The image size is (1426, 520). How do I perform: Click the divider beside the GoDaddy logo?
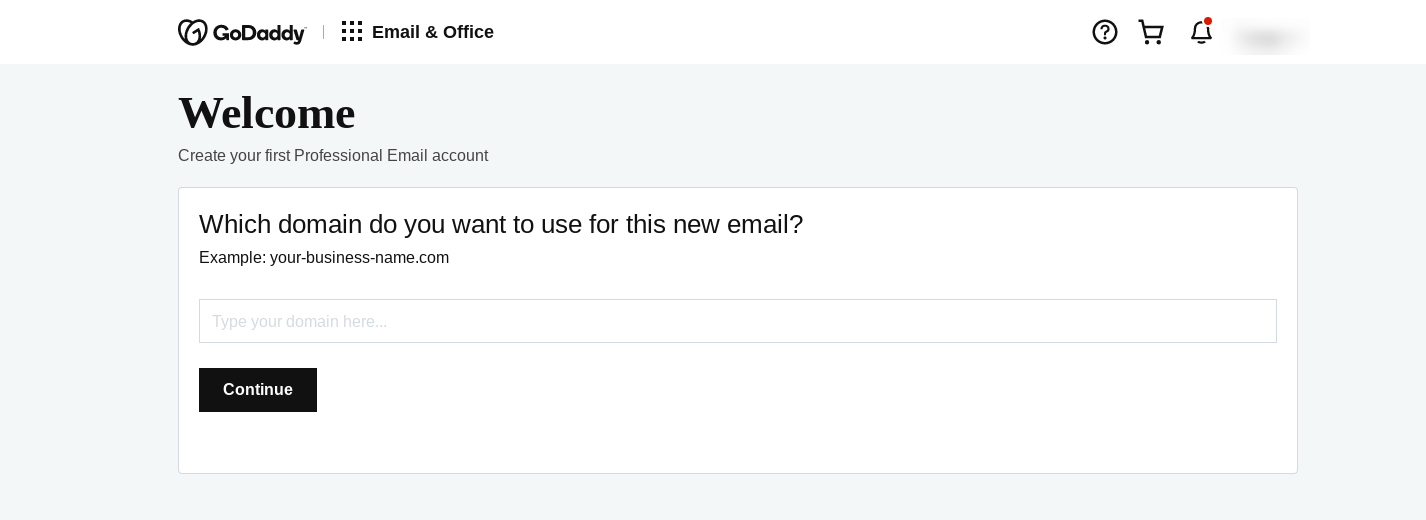[323, 32]
